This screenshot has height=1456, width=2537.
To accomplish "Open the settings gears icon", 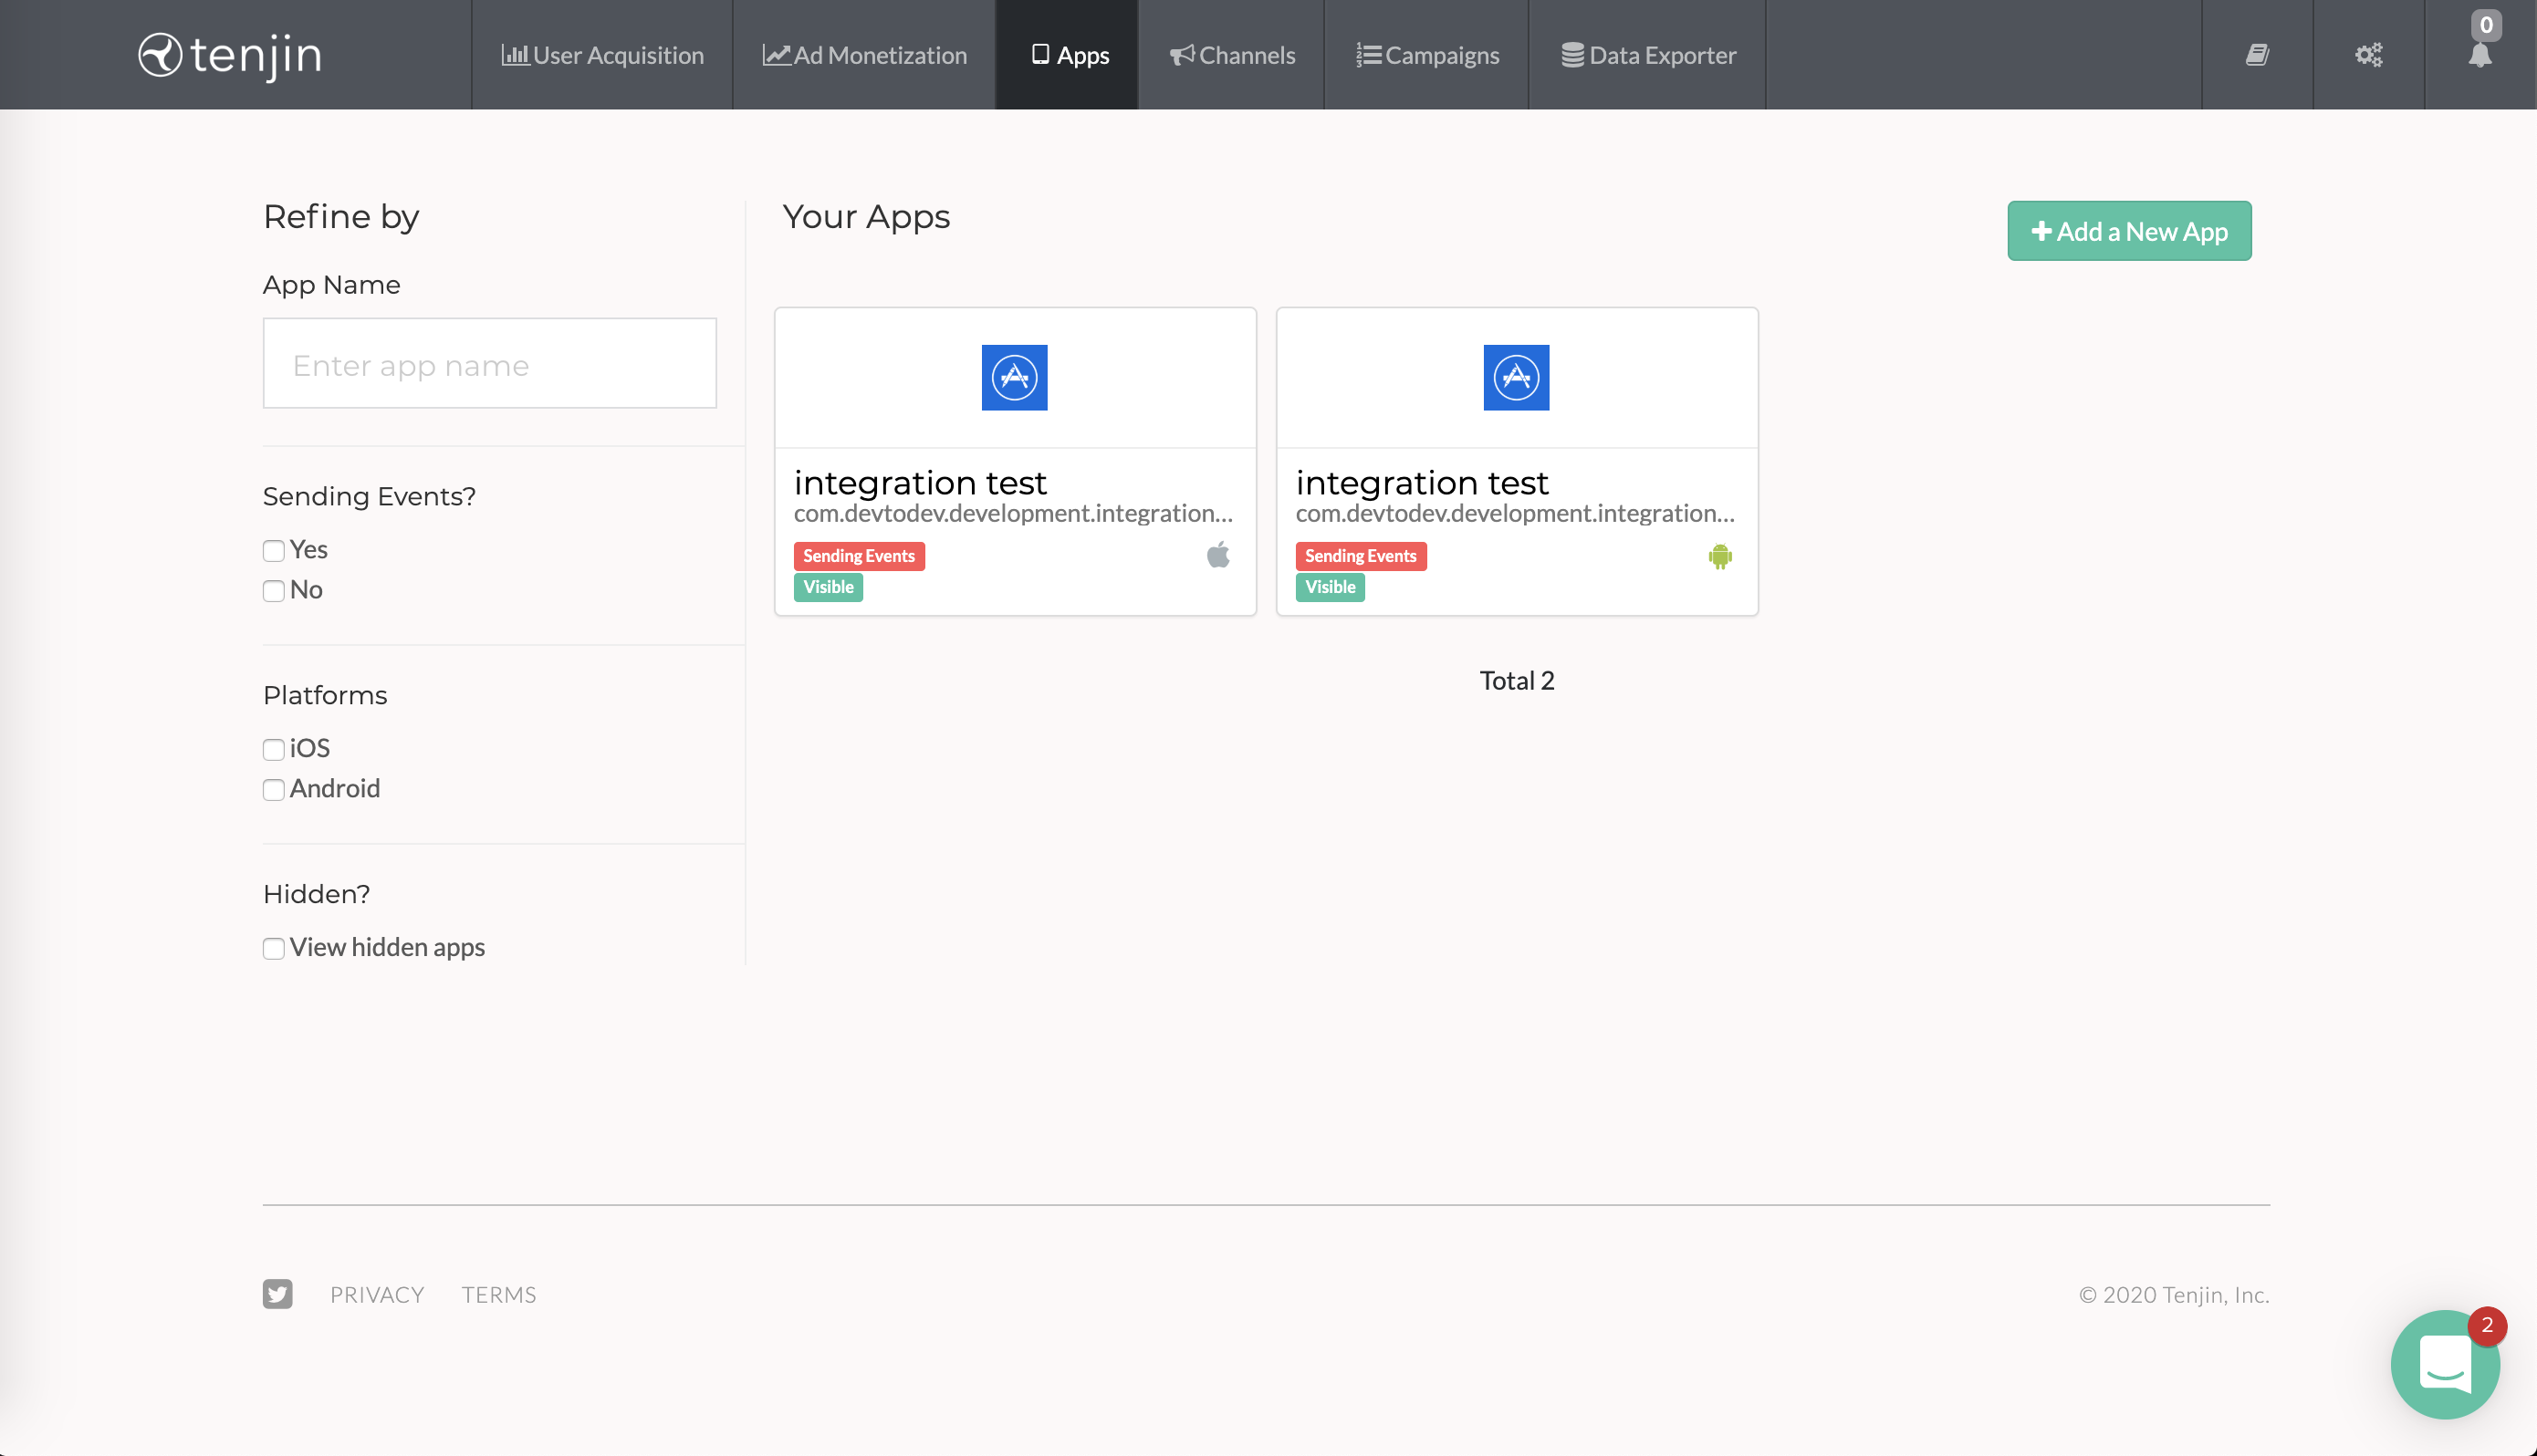I will pyautogui.click(x=2368, y=55).
